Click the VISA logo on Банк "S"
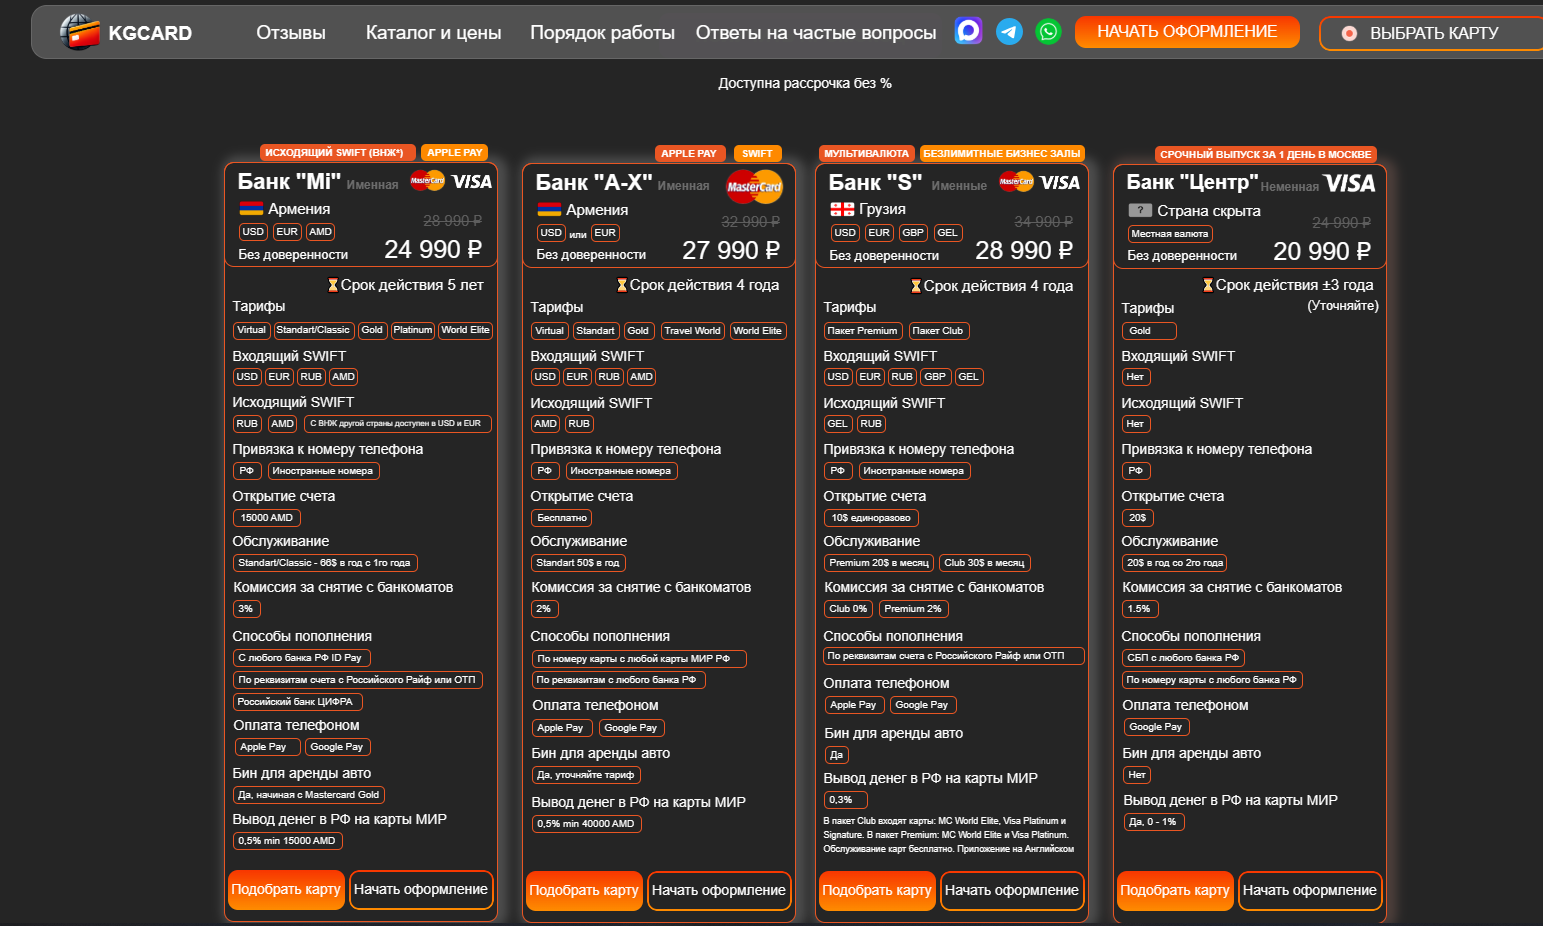This screenshot has width=1543, height=926. coord(1060,183)
